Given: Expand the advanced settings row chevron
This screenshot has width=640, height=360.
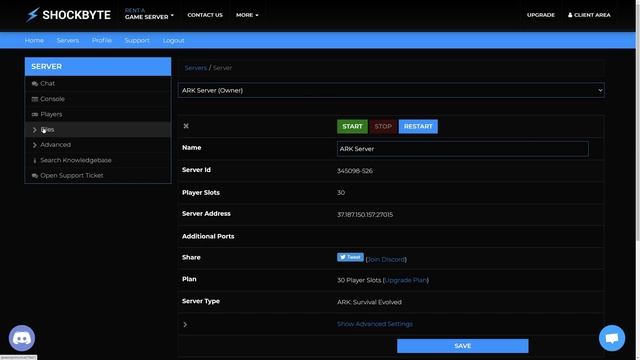Looking at the screenshot, I should point(185,324).
